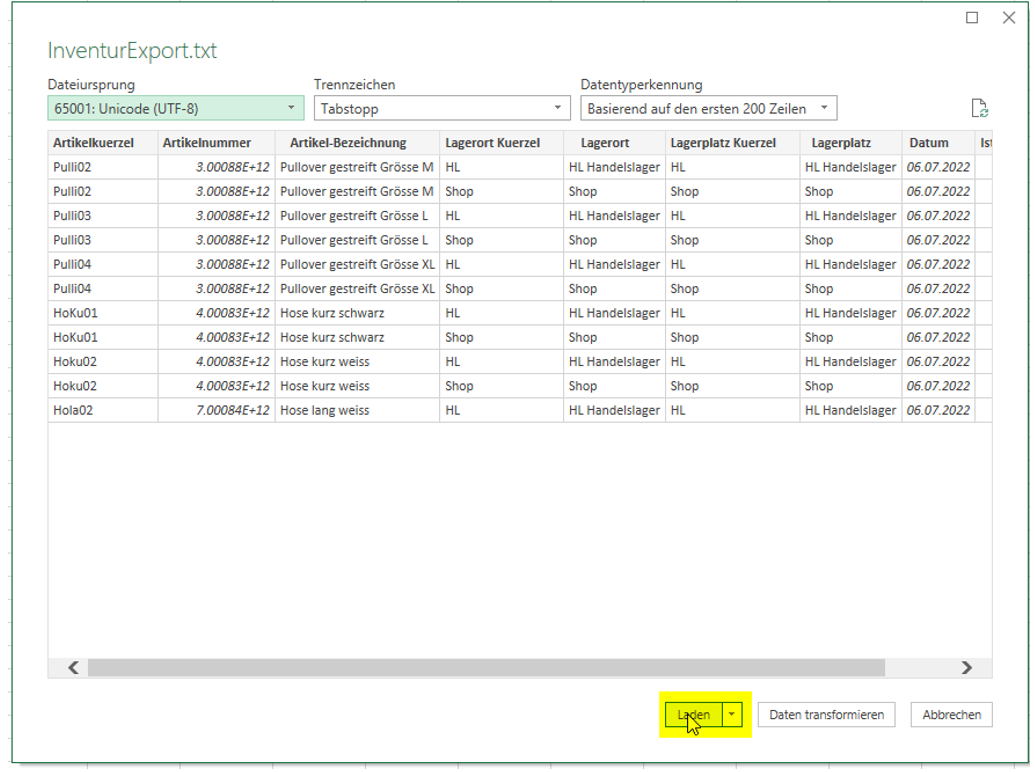Screen dimensions: 1035x772
Task: Cancel import with the Abbrechen button
Action: pos(951,714)
